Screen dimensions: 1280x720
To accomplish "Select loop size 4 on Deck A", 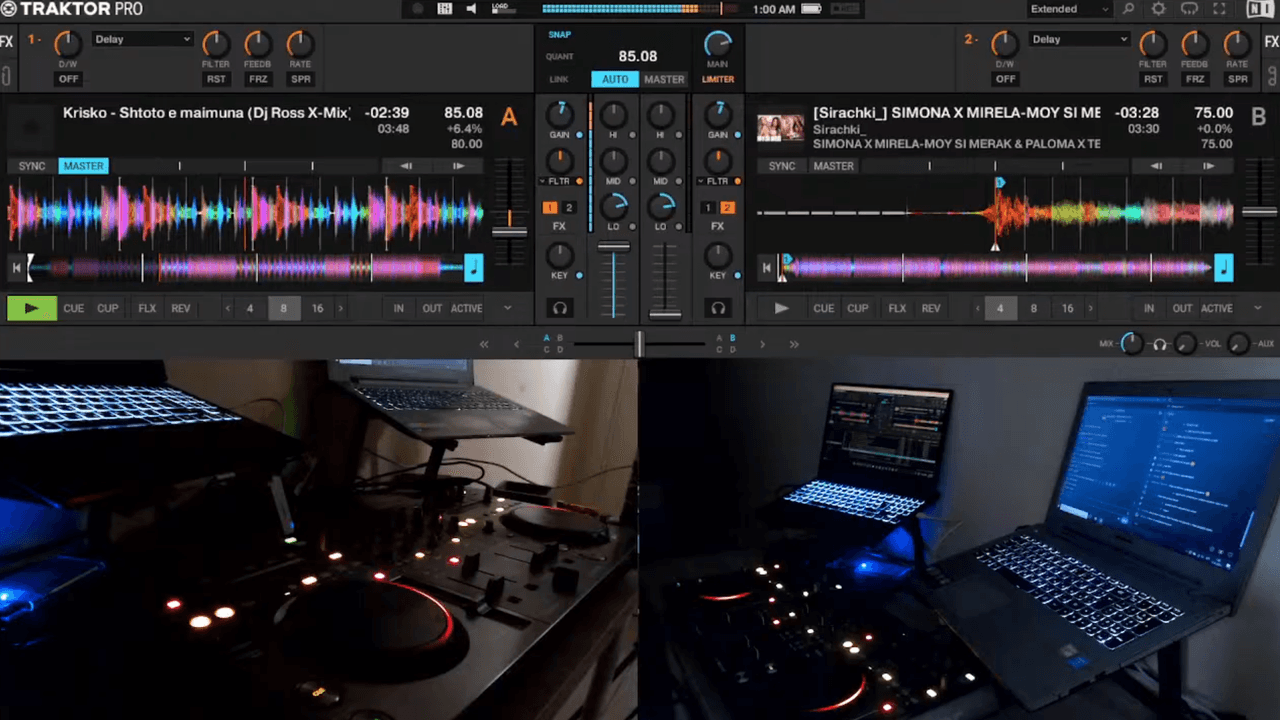I will (250, 308).
